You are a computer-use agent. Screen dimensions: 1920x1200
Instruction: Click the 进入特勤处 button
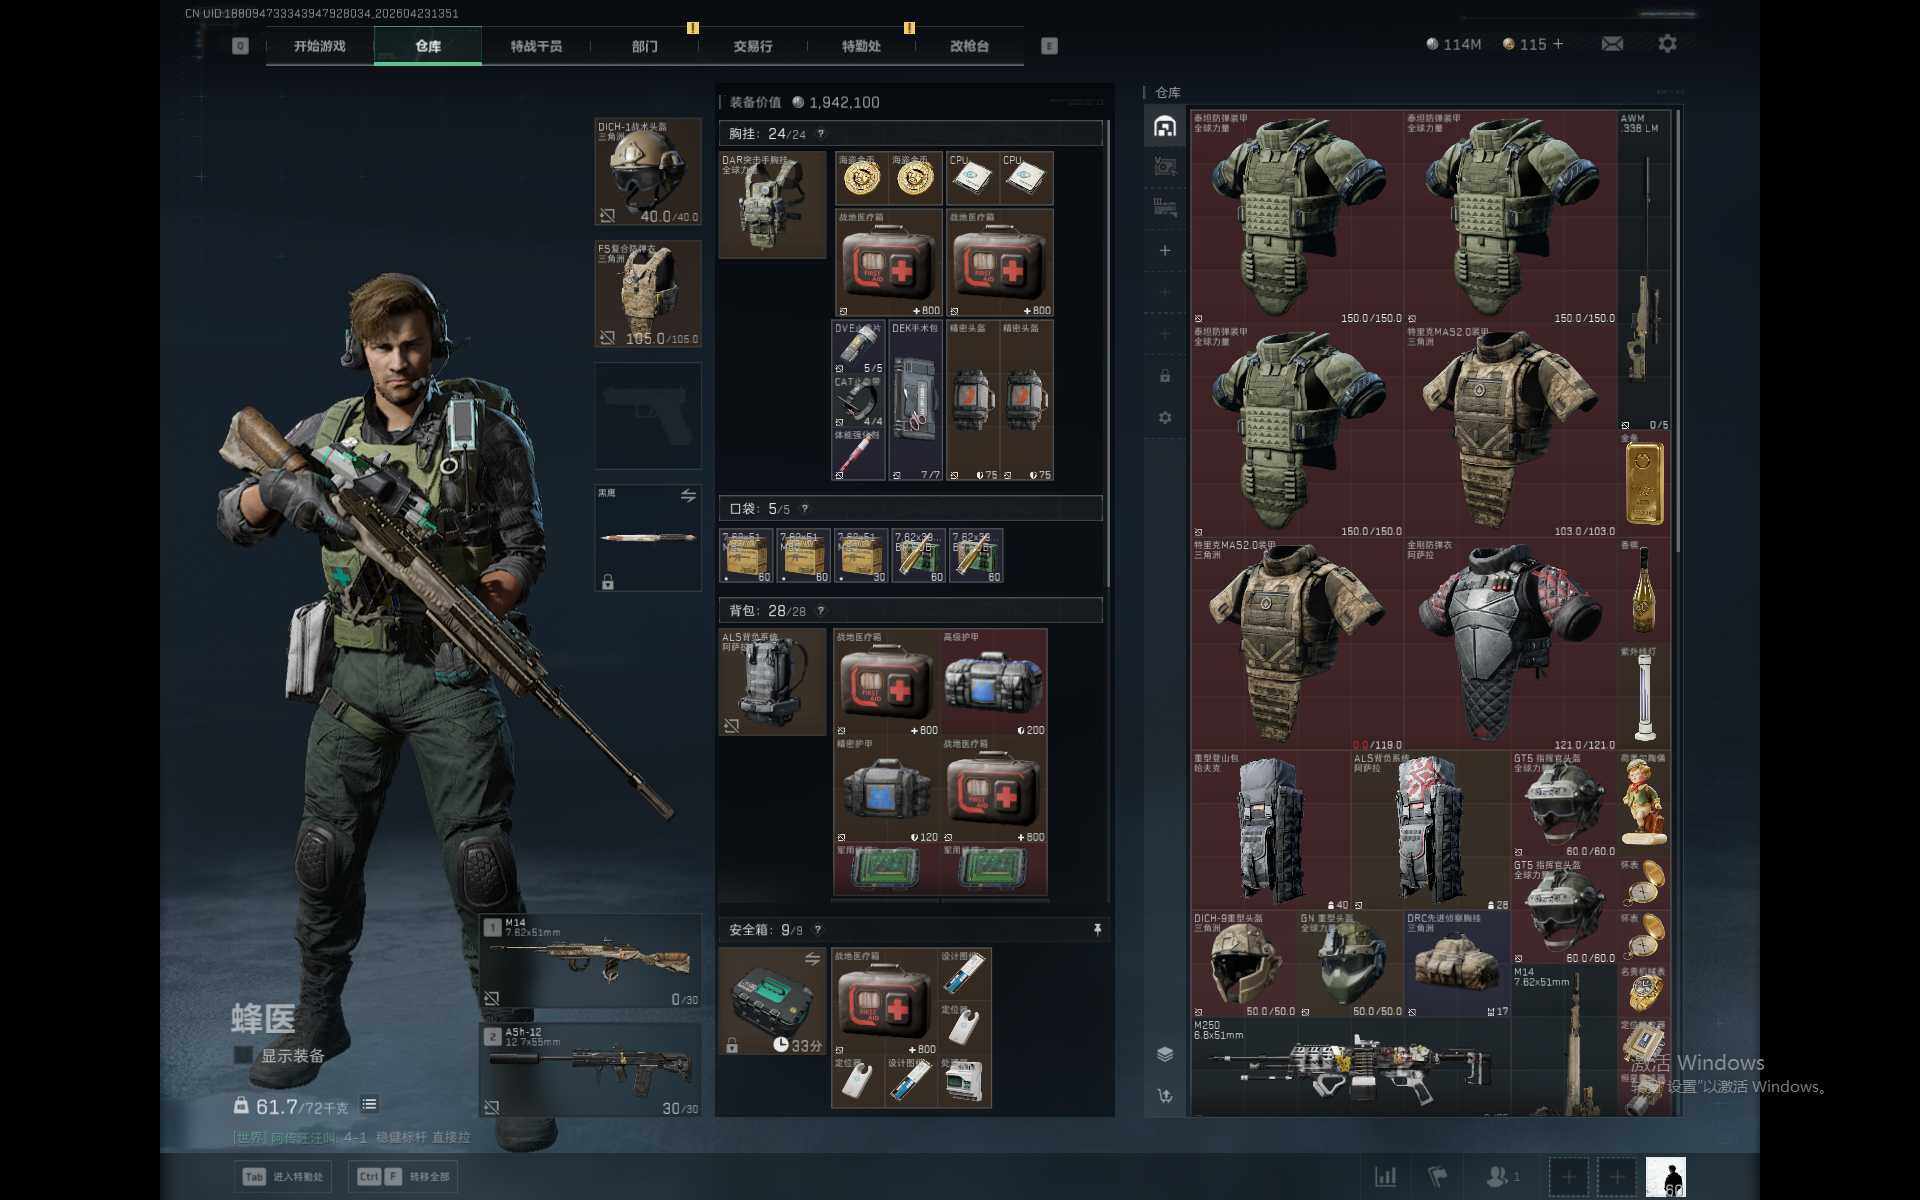pyautogui.click(x=284, y=1177)
